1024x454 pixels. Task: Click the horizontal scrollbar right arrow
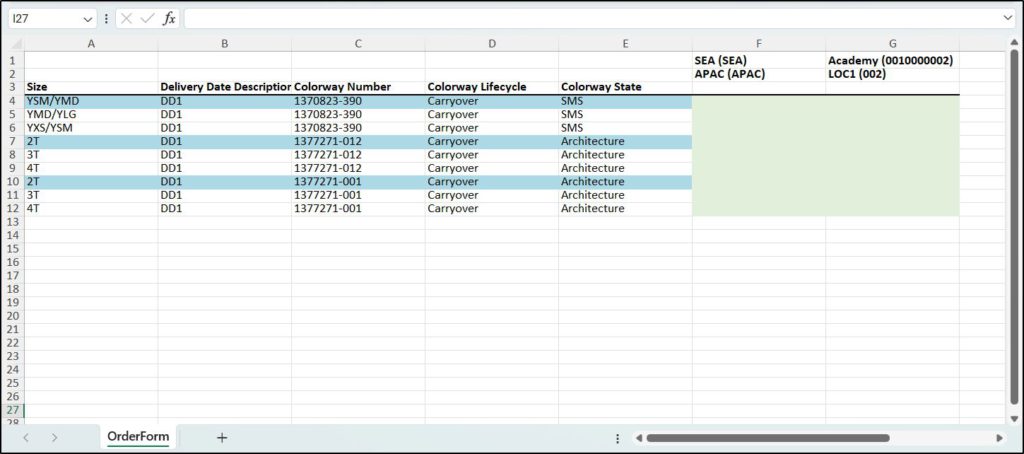(999, 438)
